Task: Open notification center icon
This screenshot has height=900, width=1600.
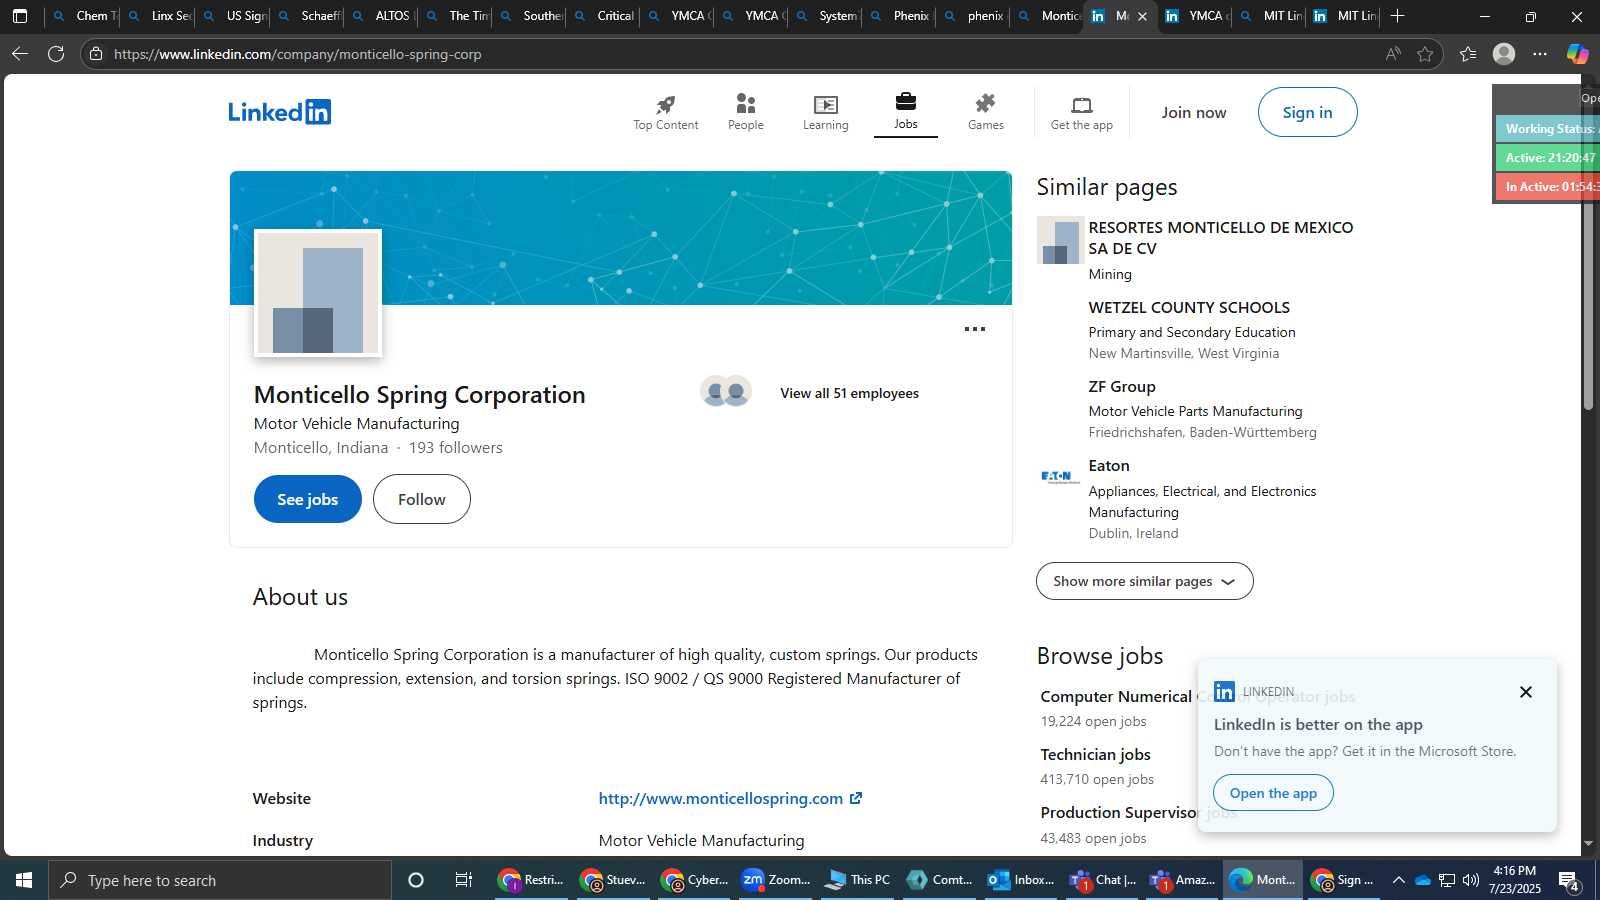Action: click(1569, 880)
